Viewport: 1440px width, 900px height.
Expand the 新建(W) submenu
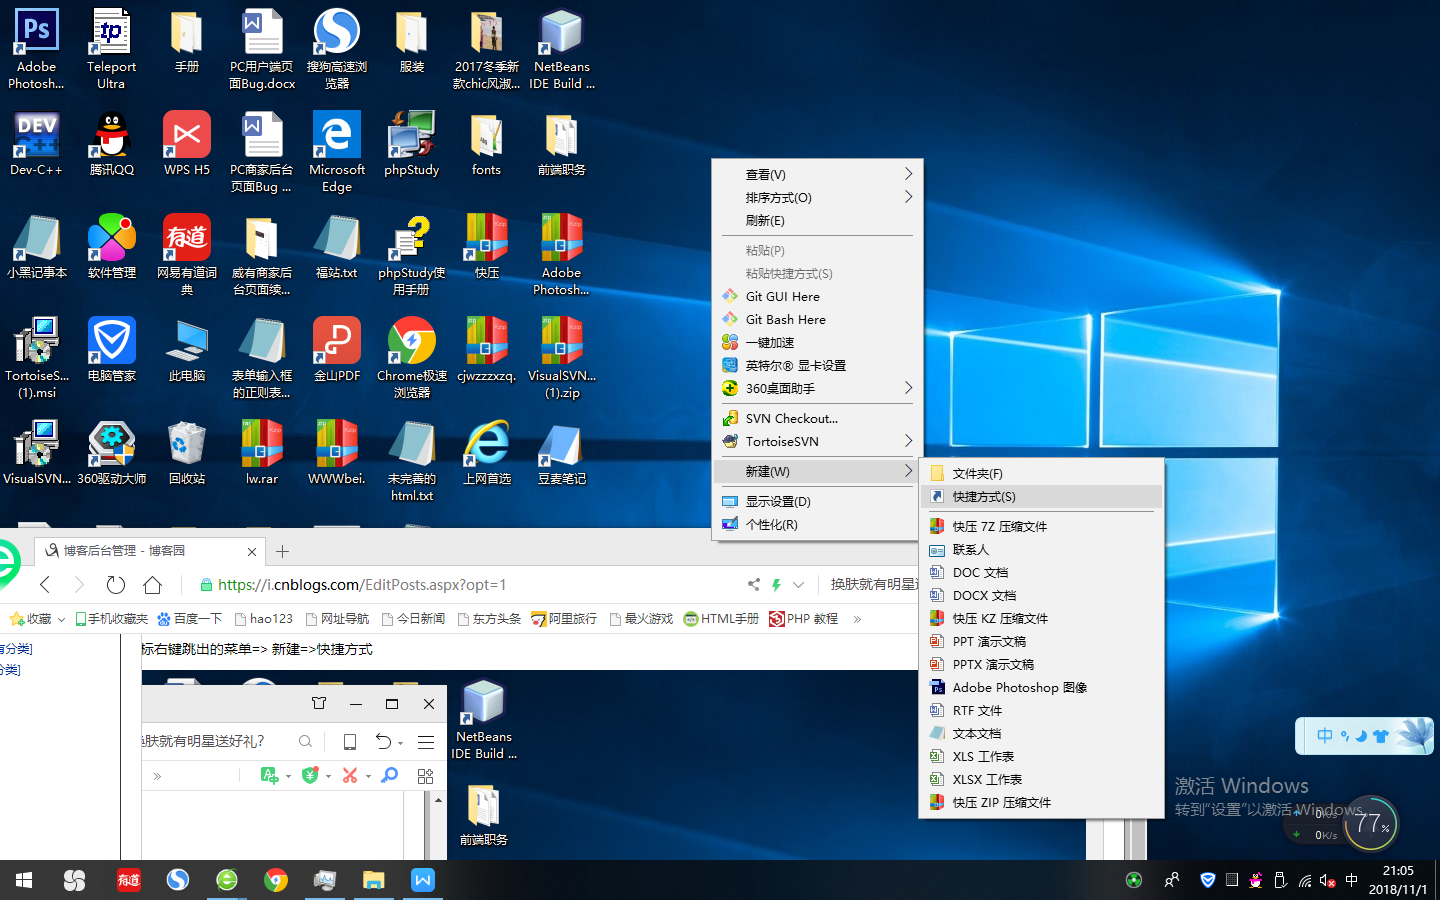[x=817, y=471]
